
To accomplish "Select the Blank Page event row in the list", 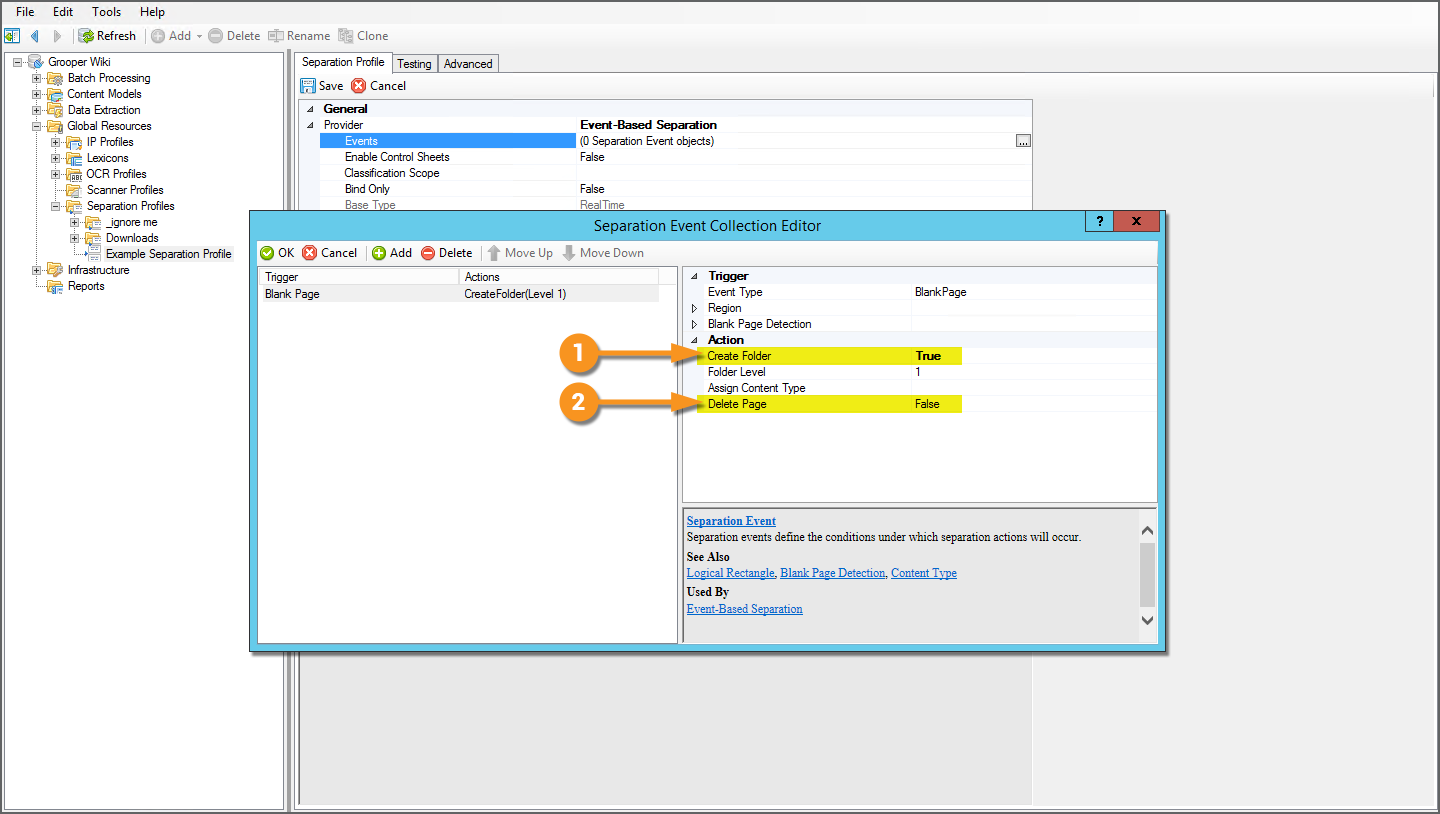I will tap(459, 294).
